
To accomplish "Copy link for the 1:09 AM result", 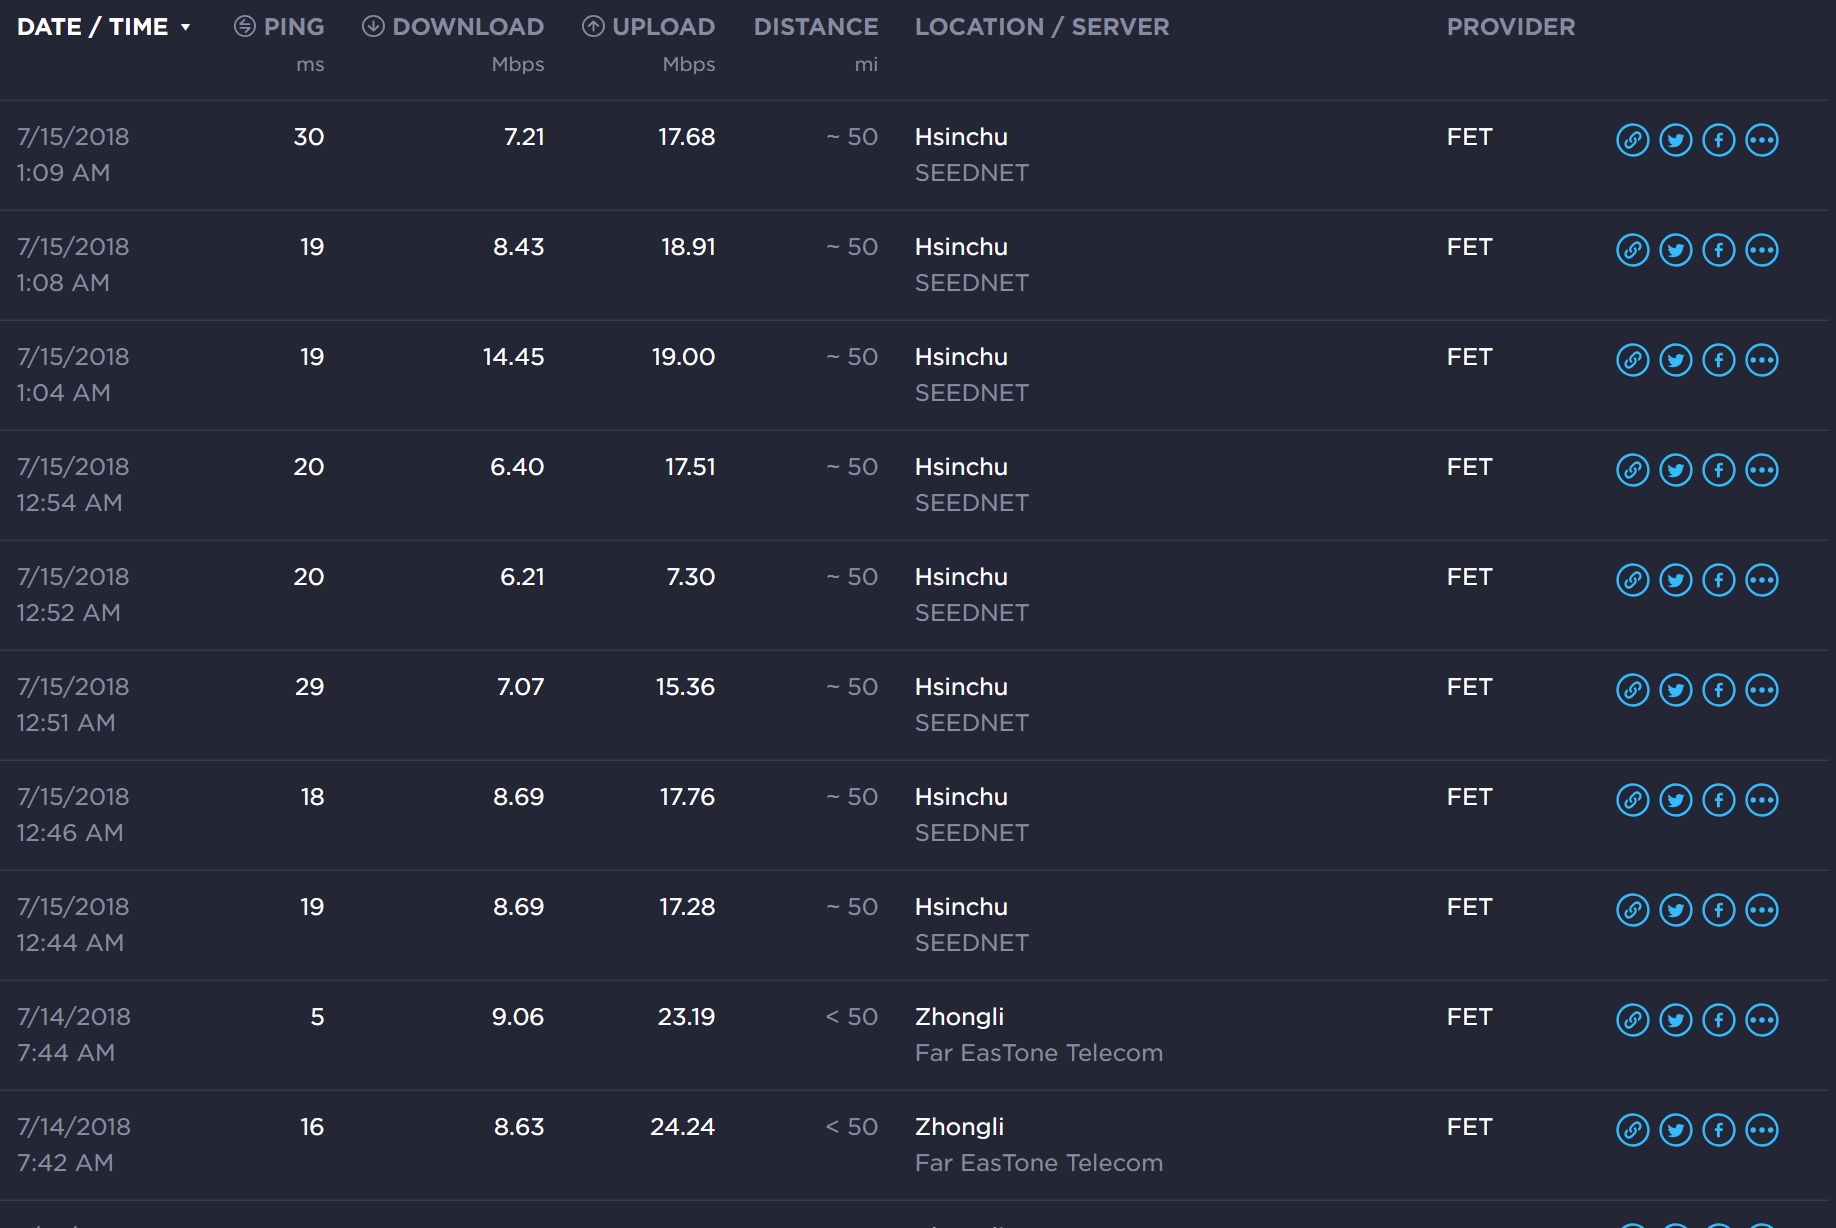I will (1632, 140).
